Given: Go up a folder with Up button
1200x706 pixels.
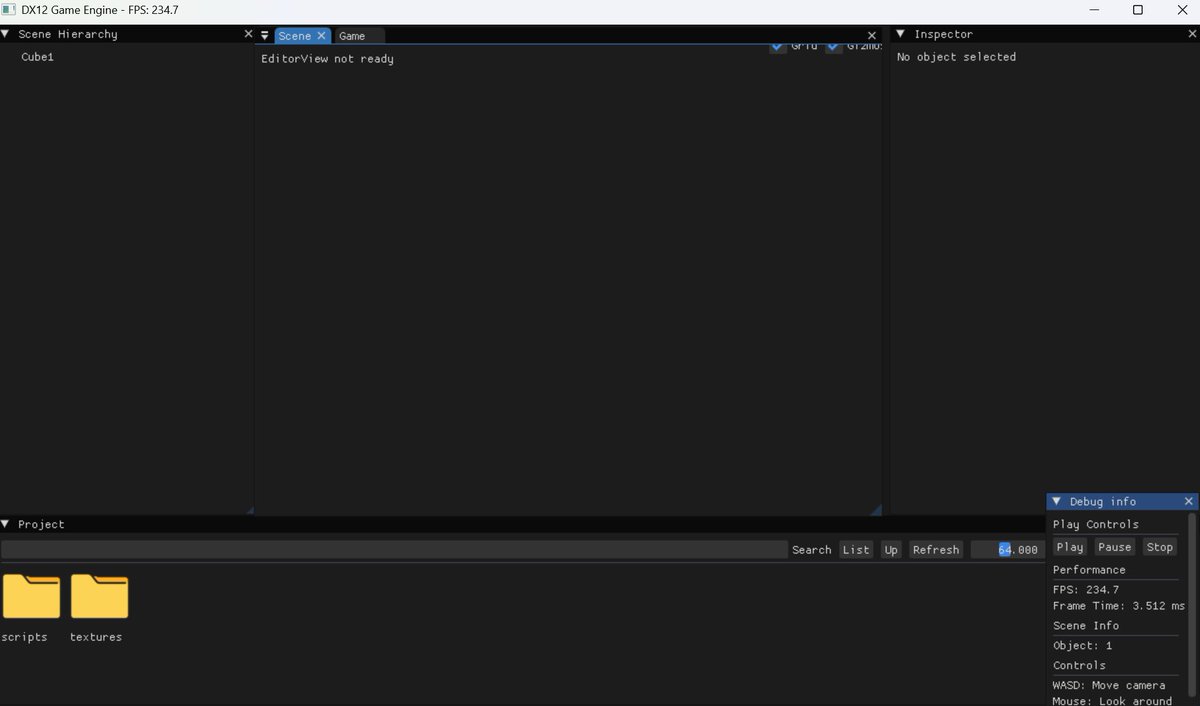Looking at the screenshot, I should [891, 550].
